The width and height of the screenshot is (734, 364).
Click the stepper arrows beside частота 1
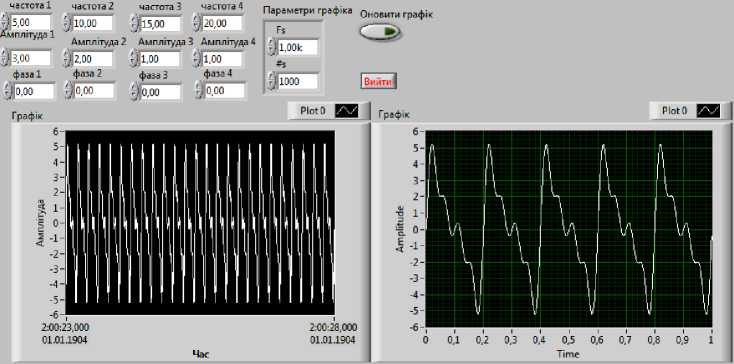click(5, 21)
